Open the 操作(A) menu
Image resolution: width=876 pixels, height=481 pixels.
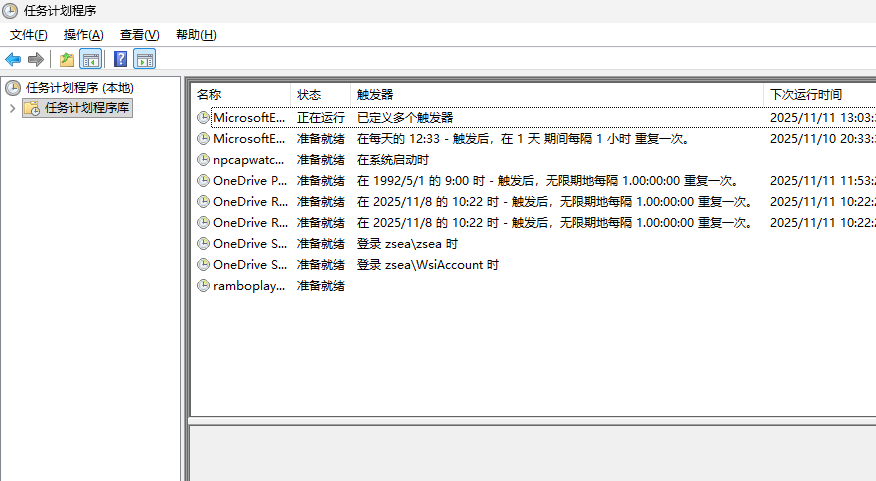click(x=83, y=35)
